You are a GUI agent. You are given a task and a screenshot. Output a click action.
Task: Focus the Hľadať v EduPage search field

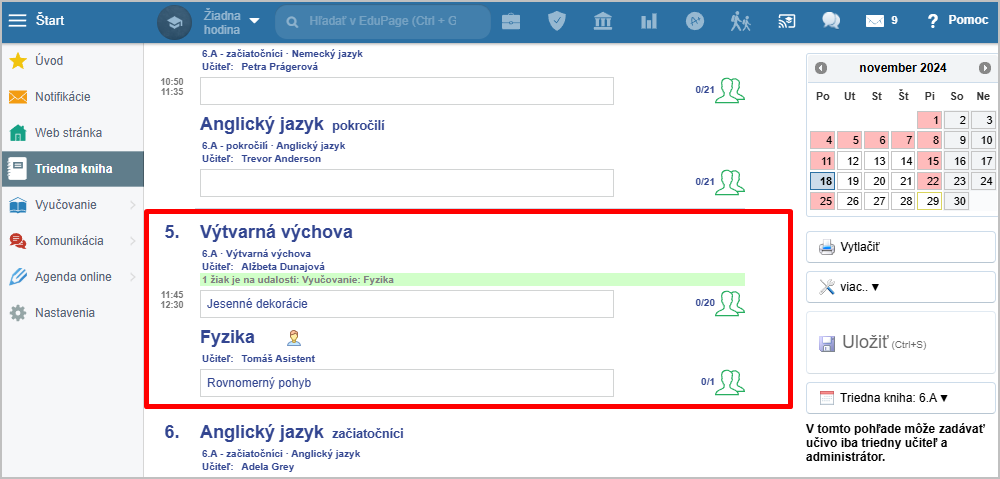[383, 21]
